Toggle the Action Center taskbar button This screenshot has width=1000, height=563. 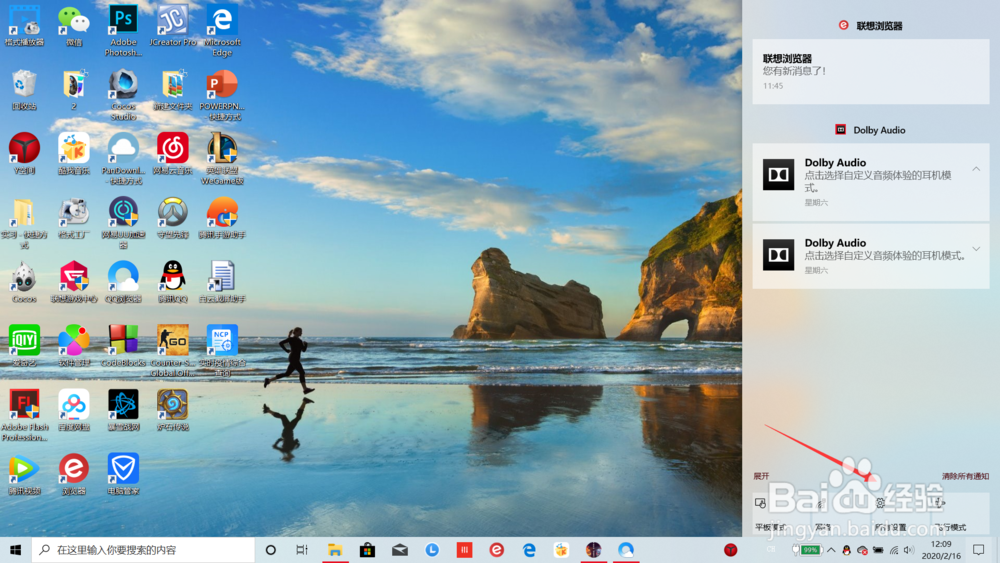979,550
